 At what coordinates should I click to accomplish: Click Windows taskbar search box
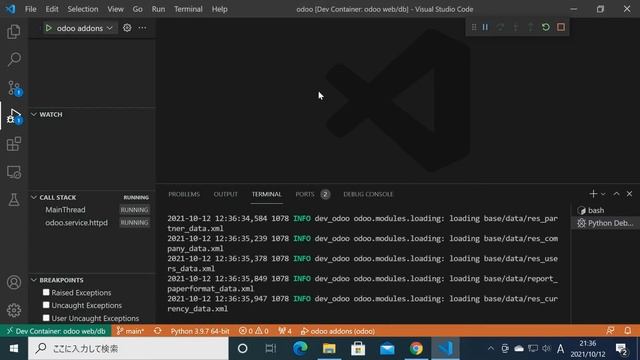[128, 349]
